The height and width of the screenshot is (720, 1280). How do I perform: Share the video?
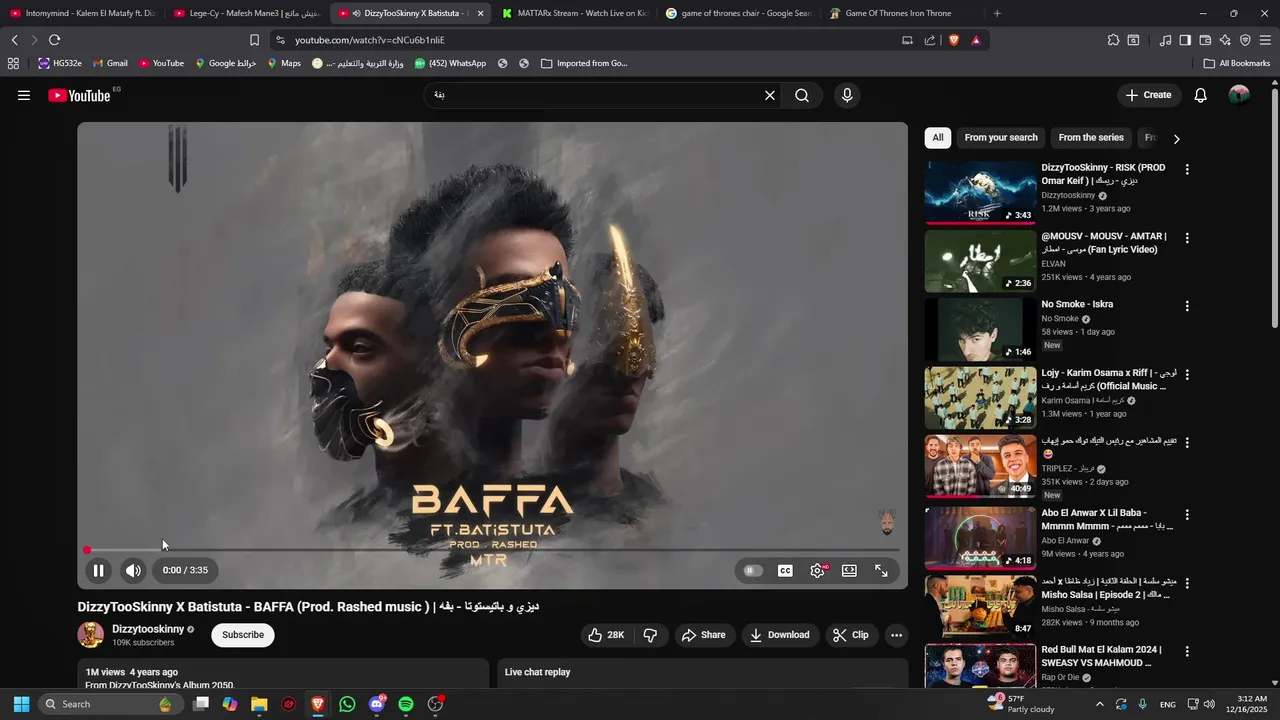(x=703, y=635)
